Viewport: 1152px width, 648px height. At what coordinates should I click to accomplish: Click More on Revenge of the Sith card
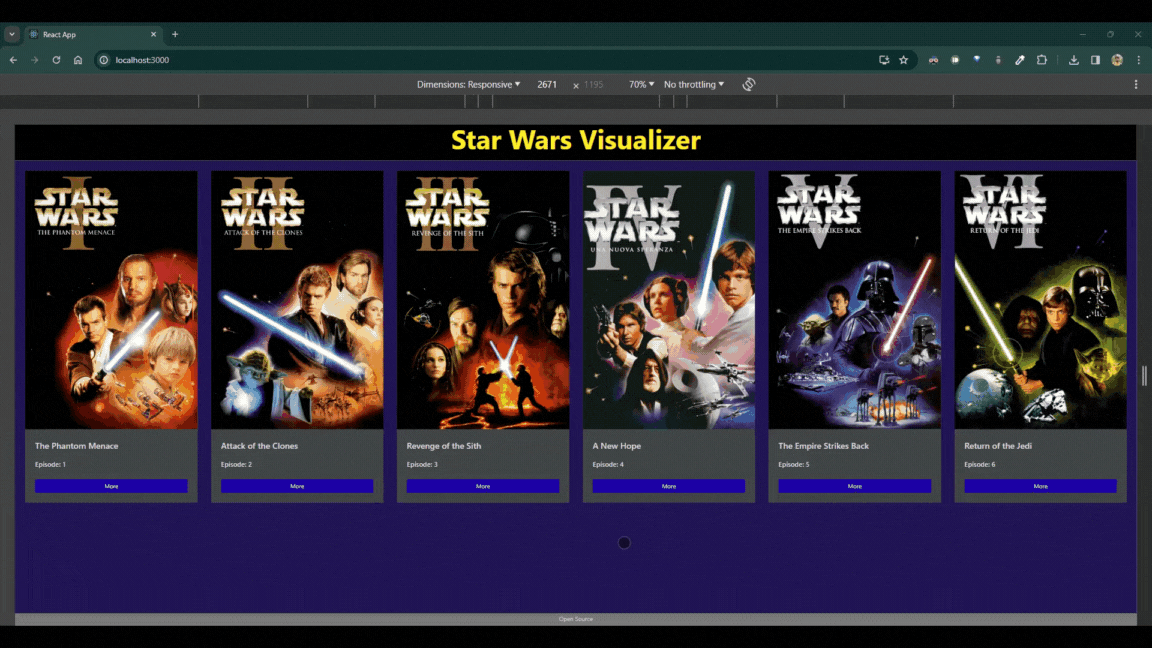tap(483, 486)
